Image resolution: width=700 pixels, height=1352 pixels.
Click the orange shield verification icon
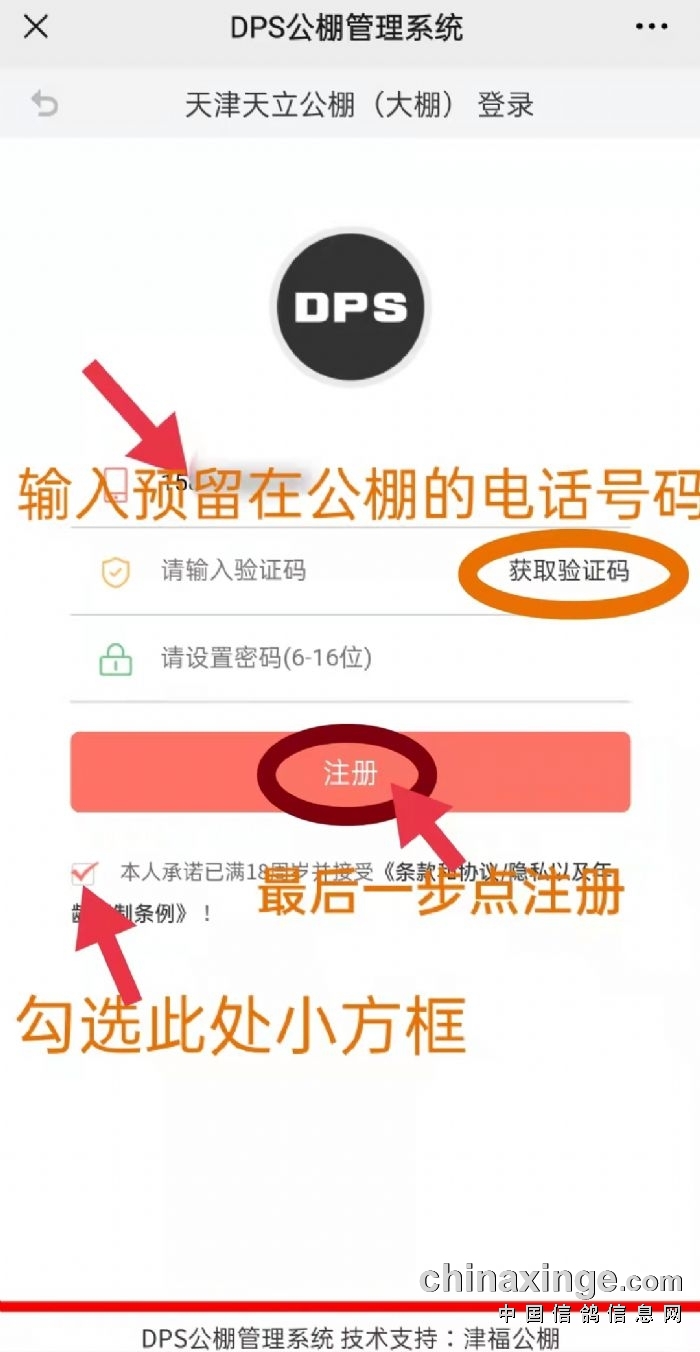116,572
